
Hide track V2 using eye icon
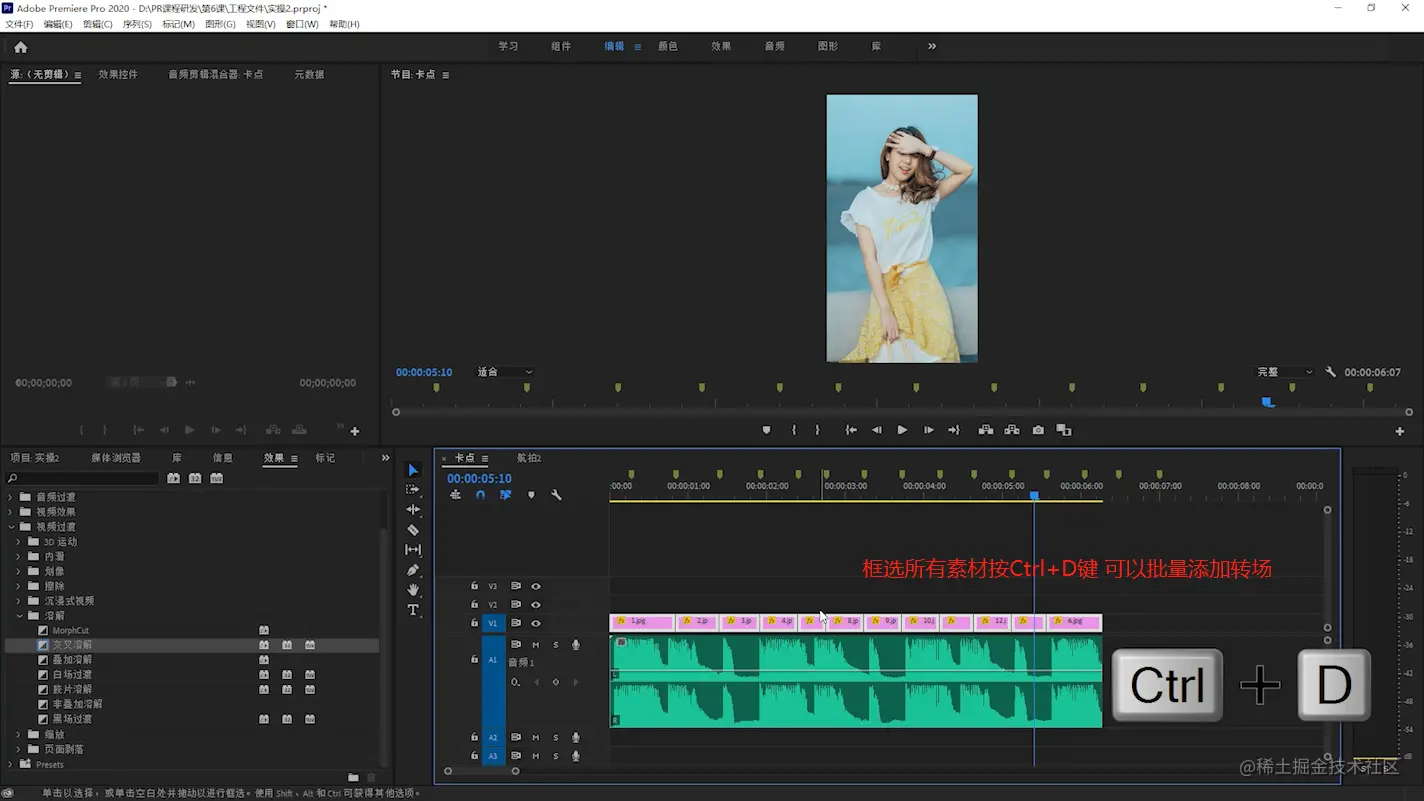(x=536, y=605)
